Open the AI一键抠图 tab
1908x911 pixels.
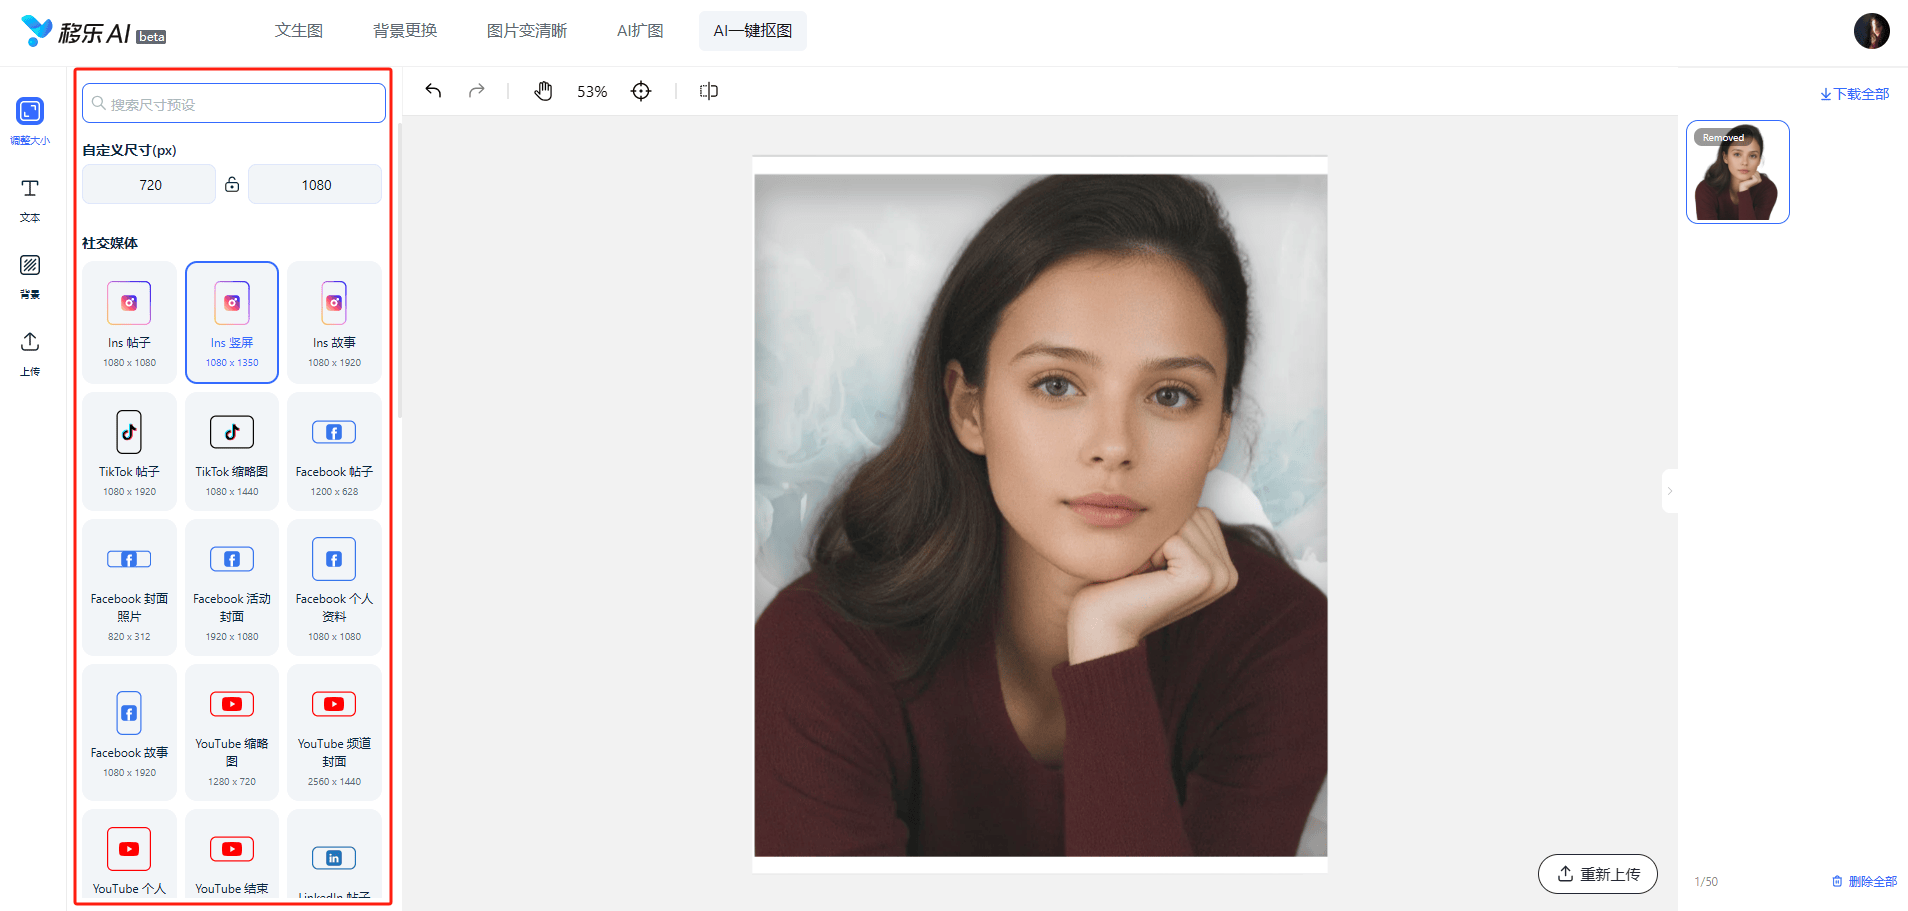point(753,31)
